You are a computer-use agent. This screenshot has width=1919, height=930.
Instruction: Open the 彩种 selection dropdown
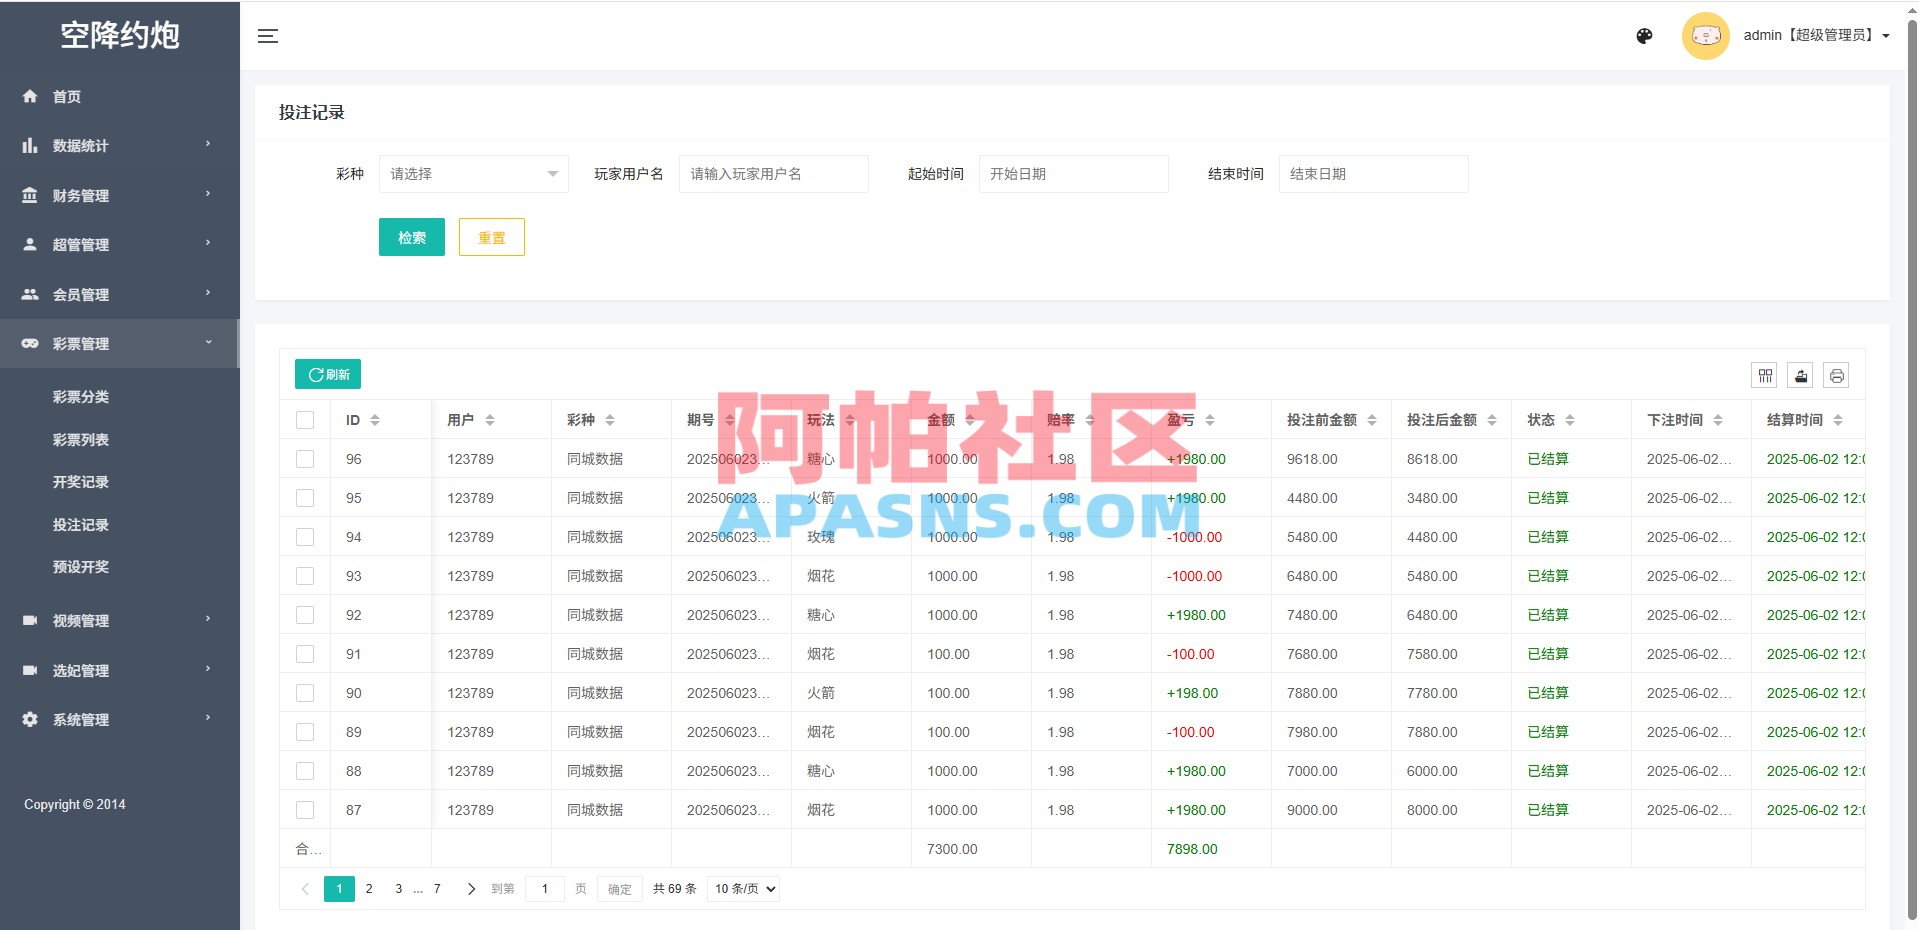(473, 173)
